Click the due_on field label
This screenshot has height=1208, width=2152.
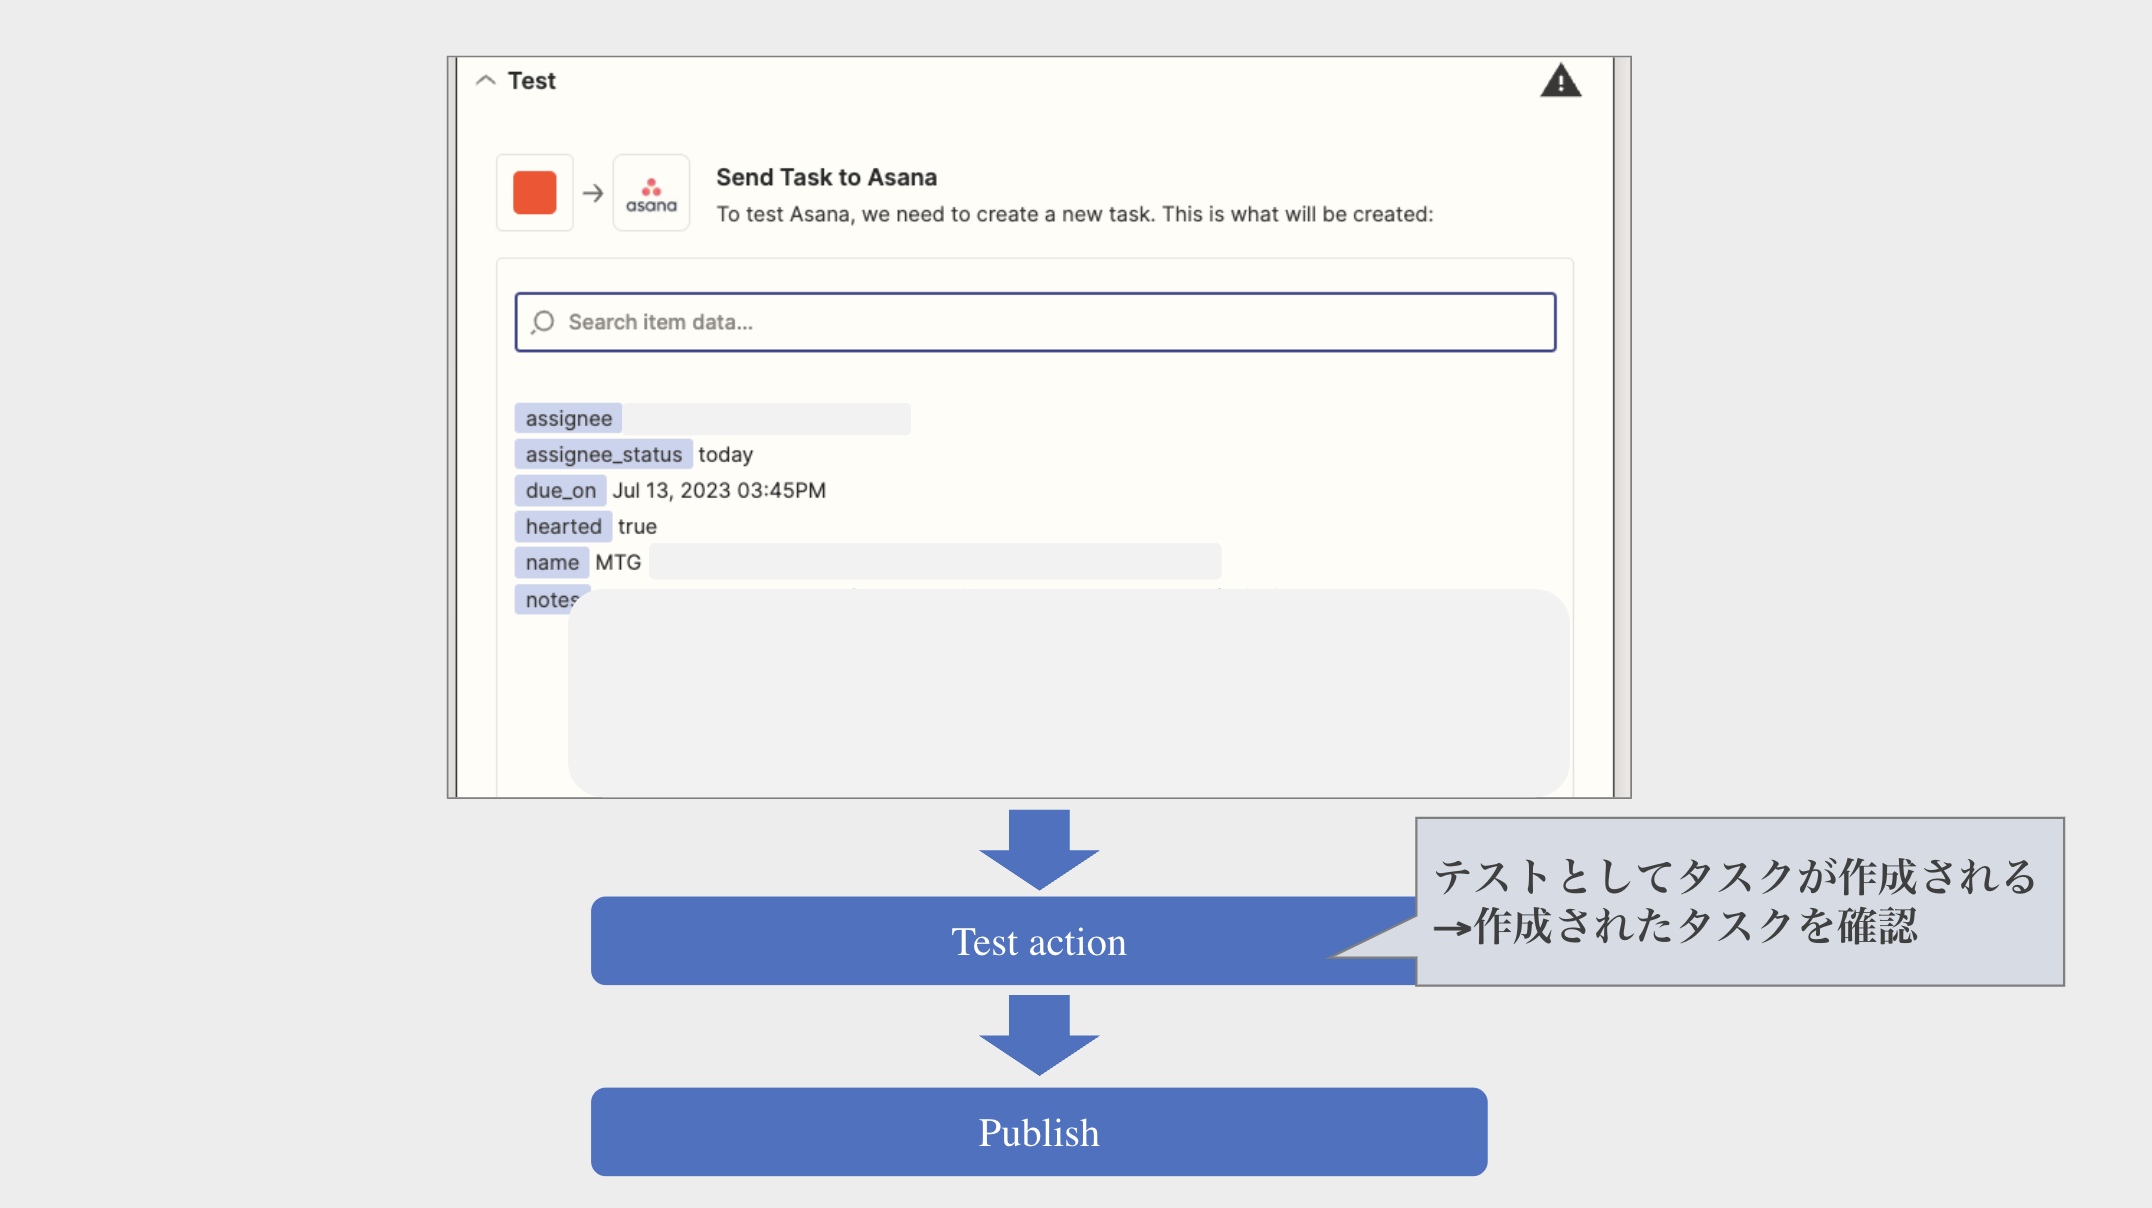click(560, 490)
